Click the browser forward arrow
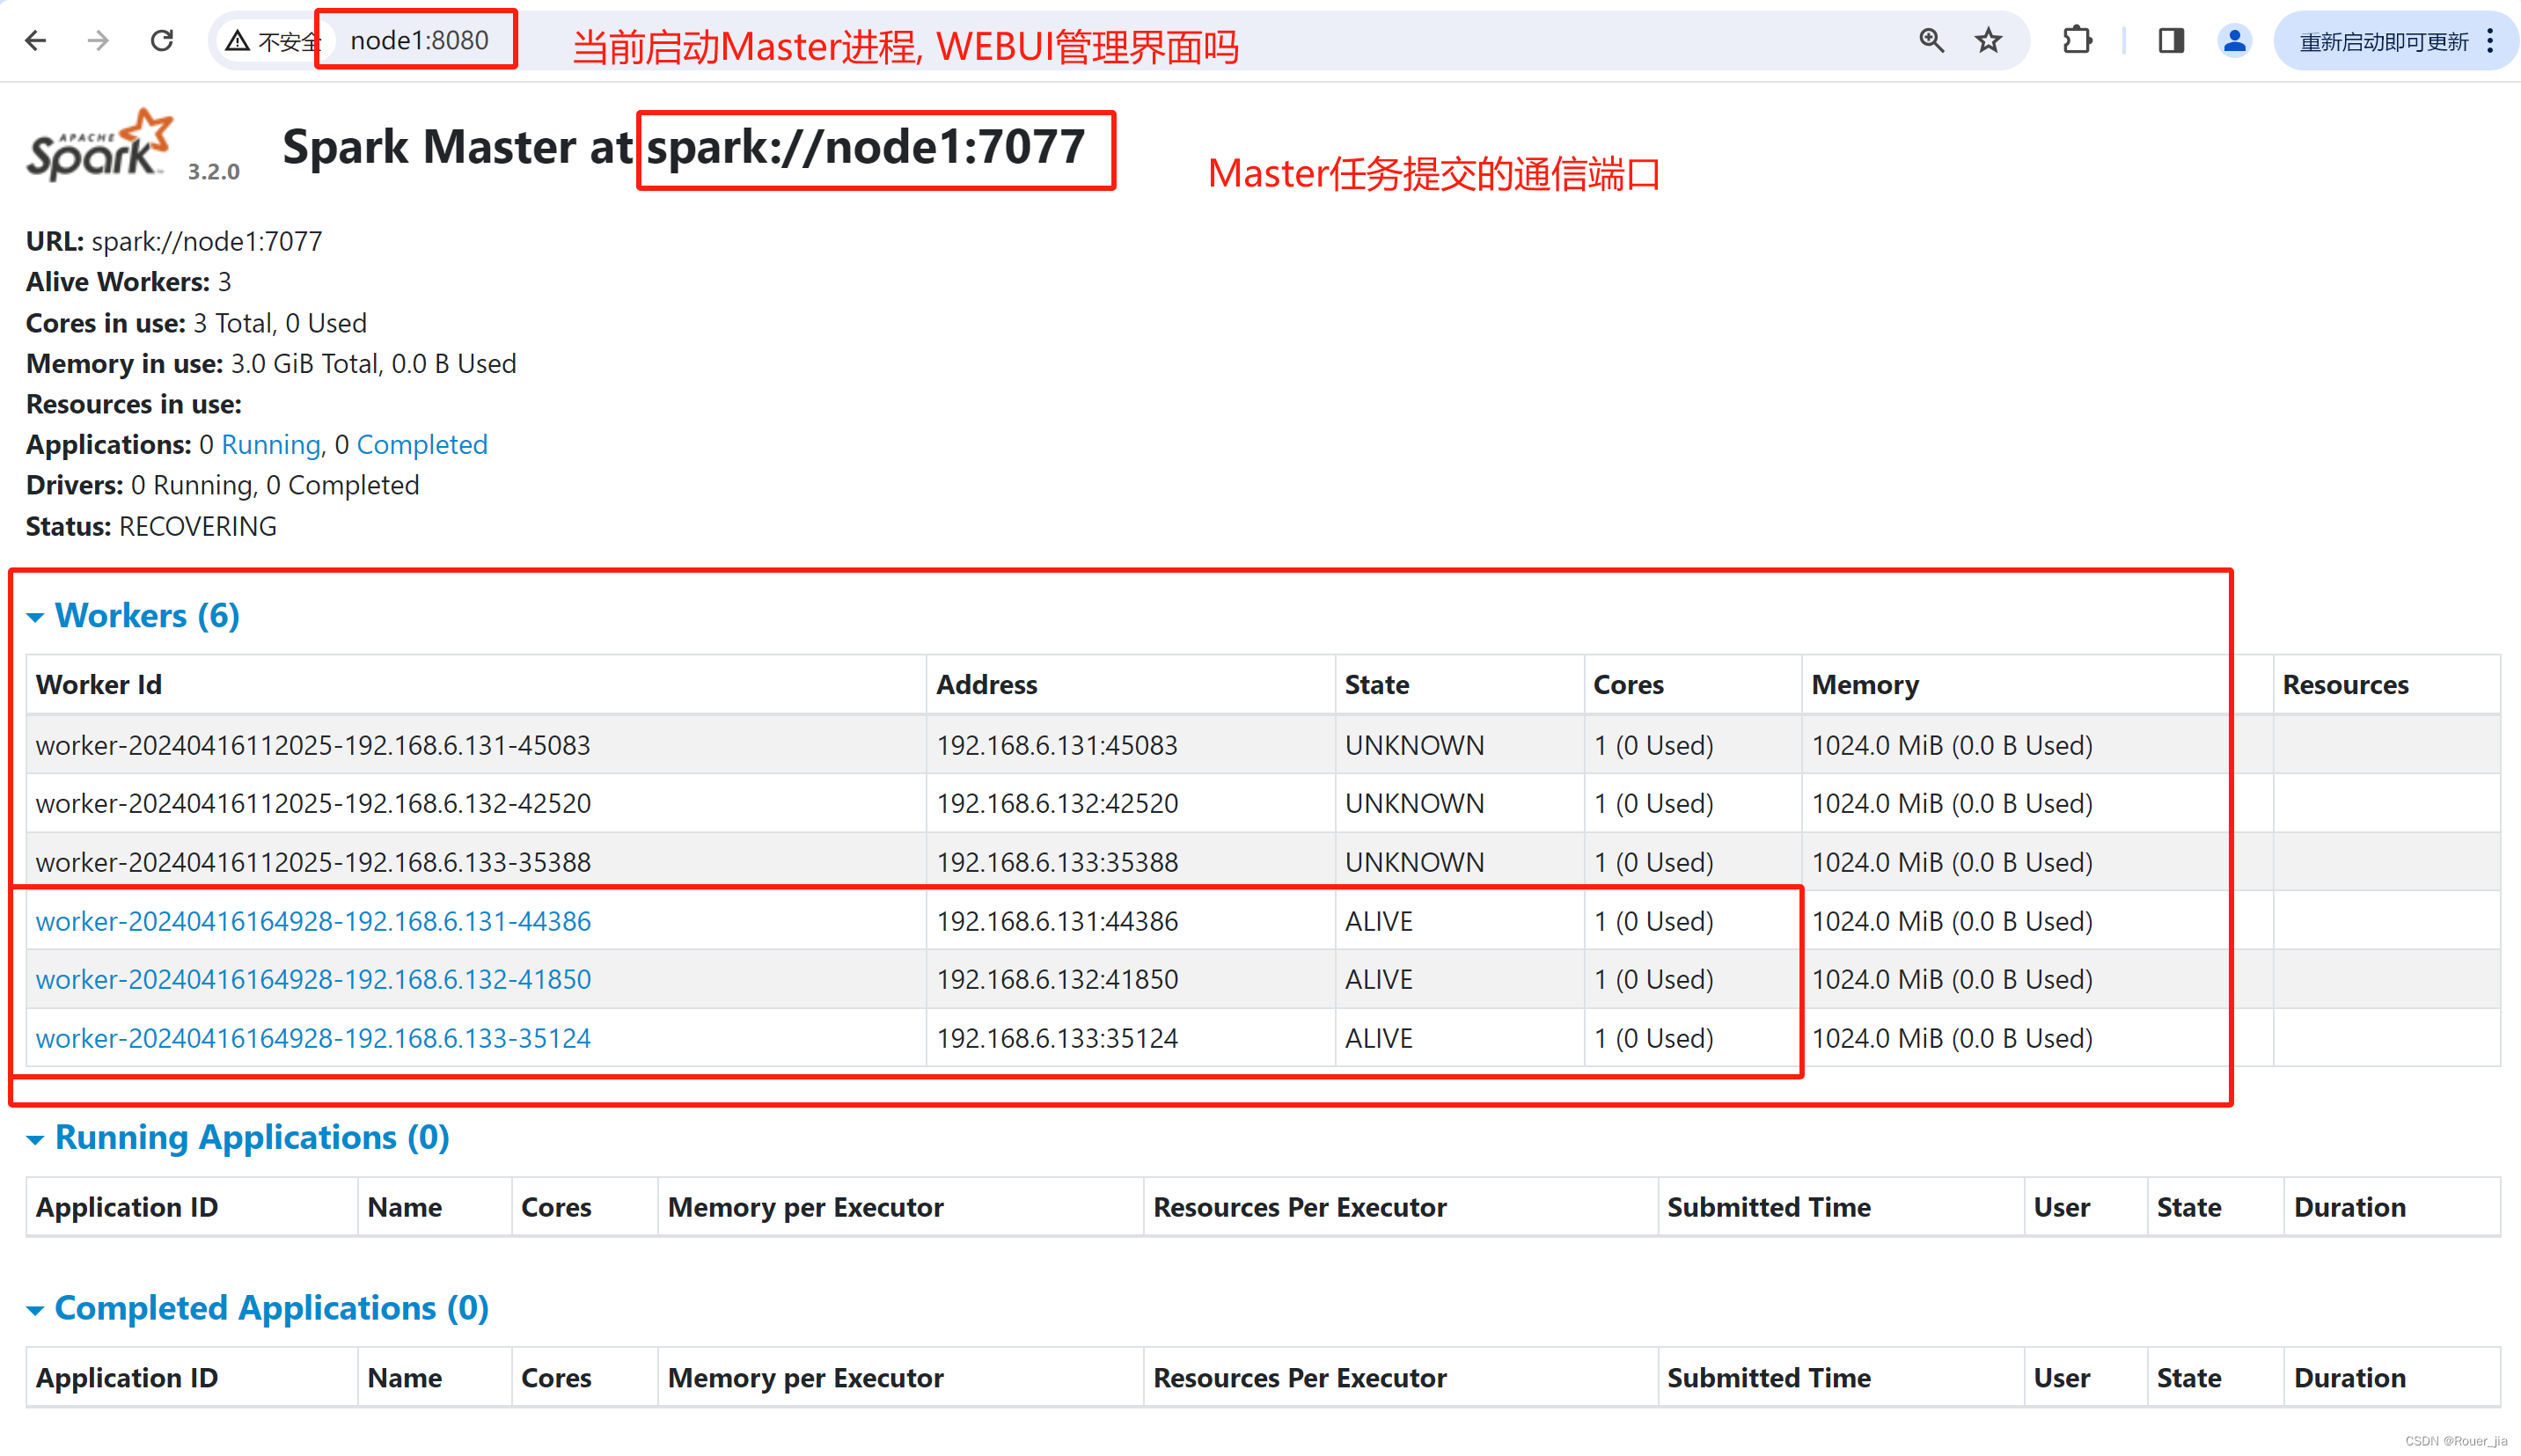The image size is (2521, 1456). click(x=98, y=41)
